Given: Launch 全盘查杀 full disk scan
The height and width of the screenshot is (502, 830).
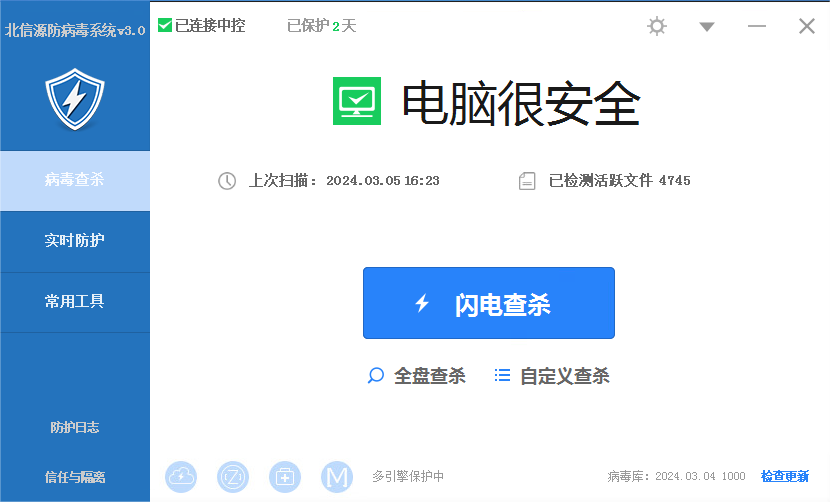Looking at the screenshot, I should pyautogui.click(x=417, y=376).
